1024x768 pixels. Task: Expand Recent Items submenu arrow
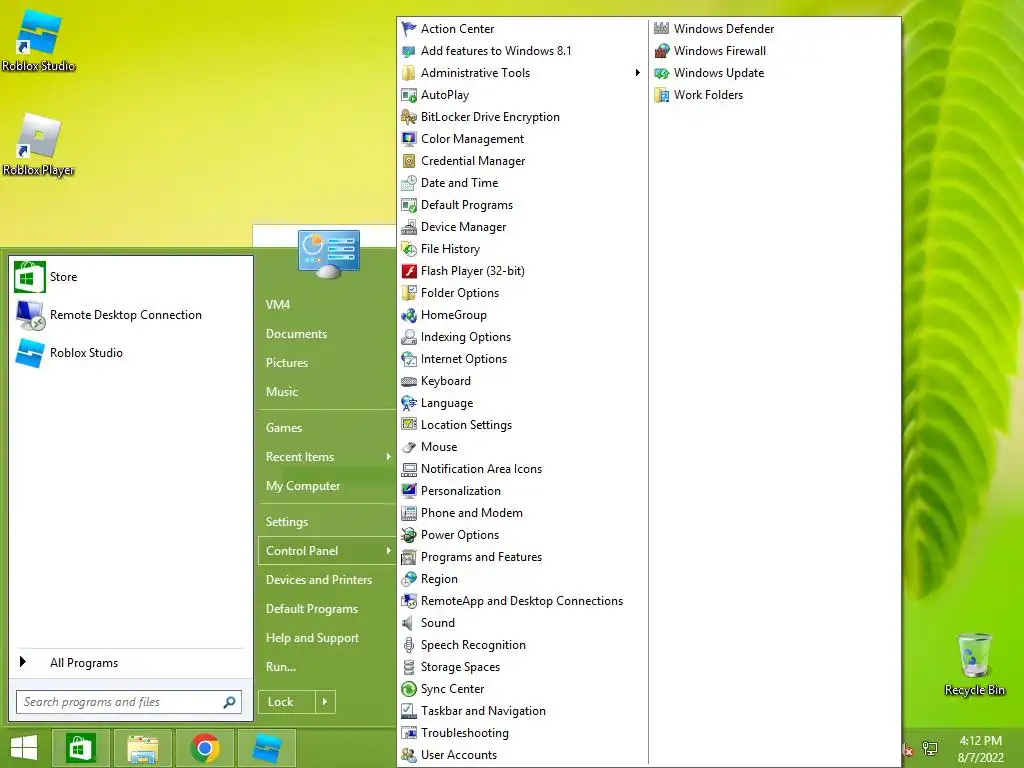click(x=388, y=456)
